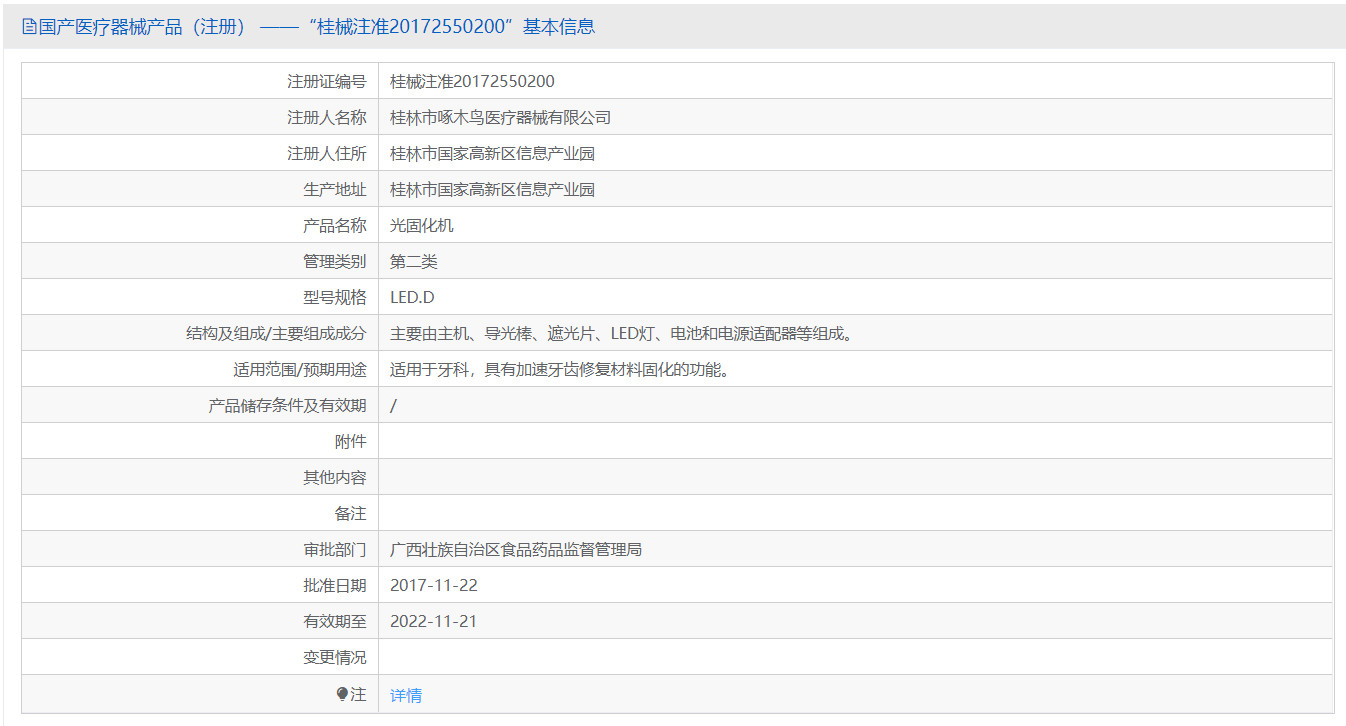
Task: Click the 其他内容 label
Action: [x=335, y=477]
